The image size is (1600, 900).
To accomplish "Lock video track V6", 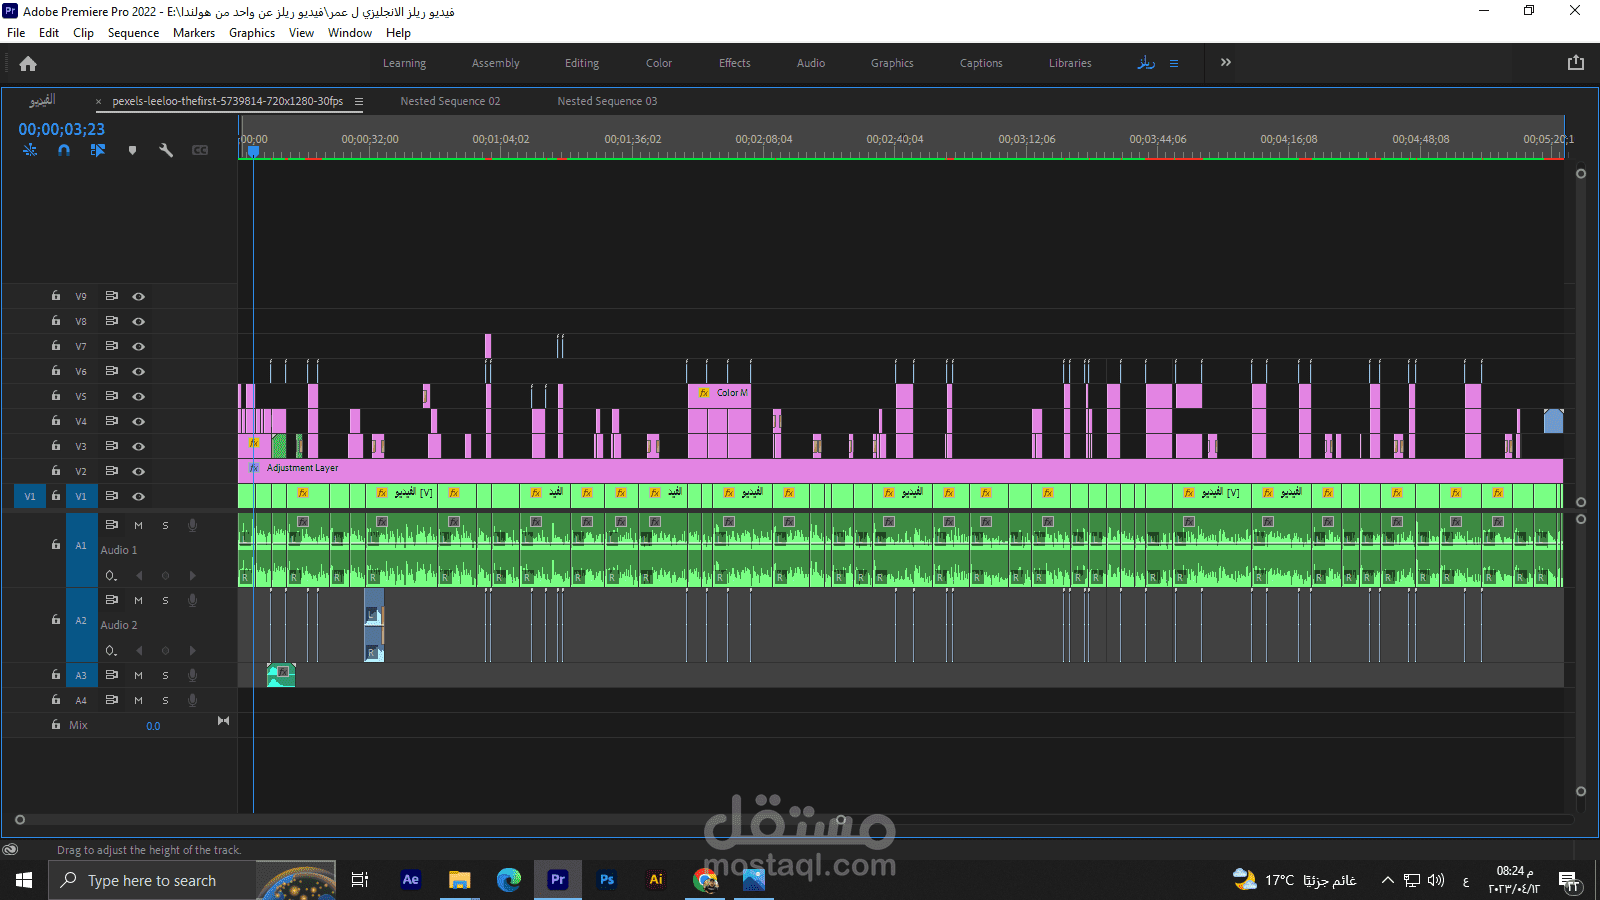I will pos(56,371).
